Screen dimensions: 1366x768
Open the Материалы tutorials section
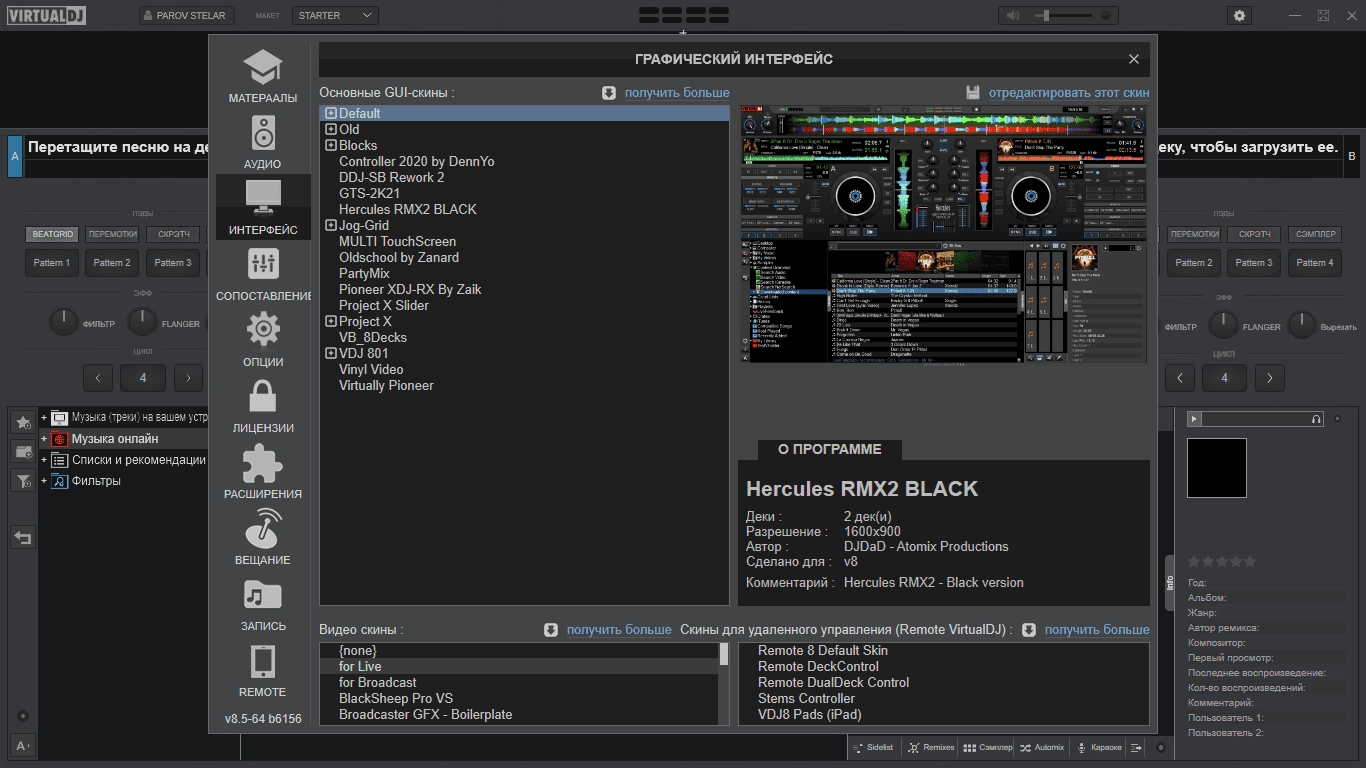[x=263, y=77]
